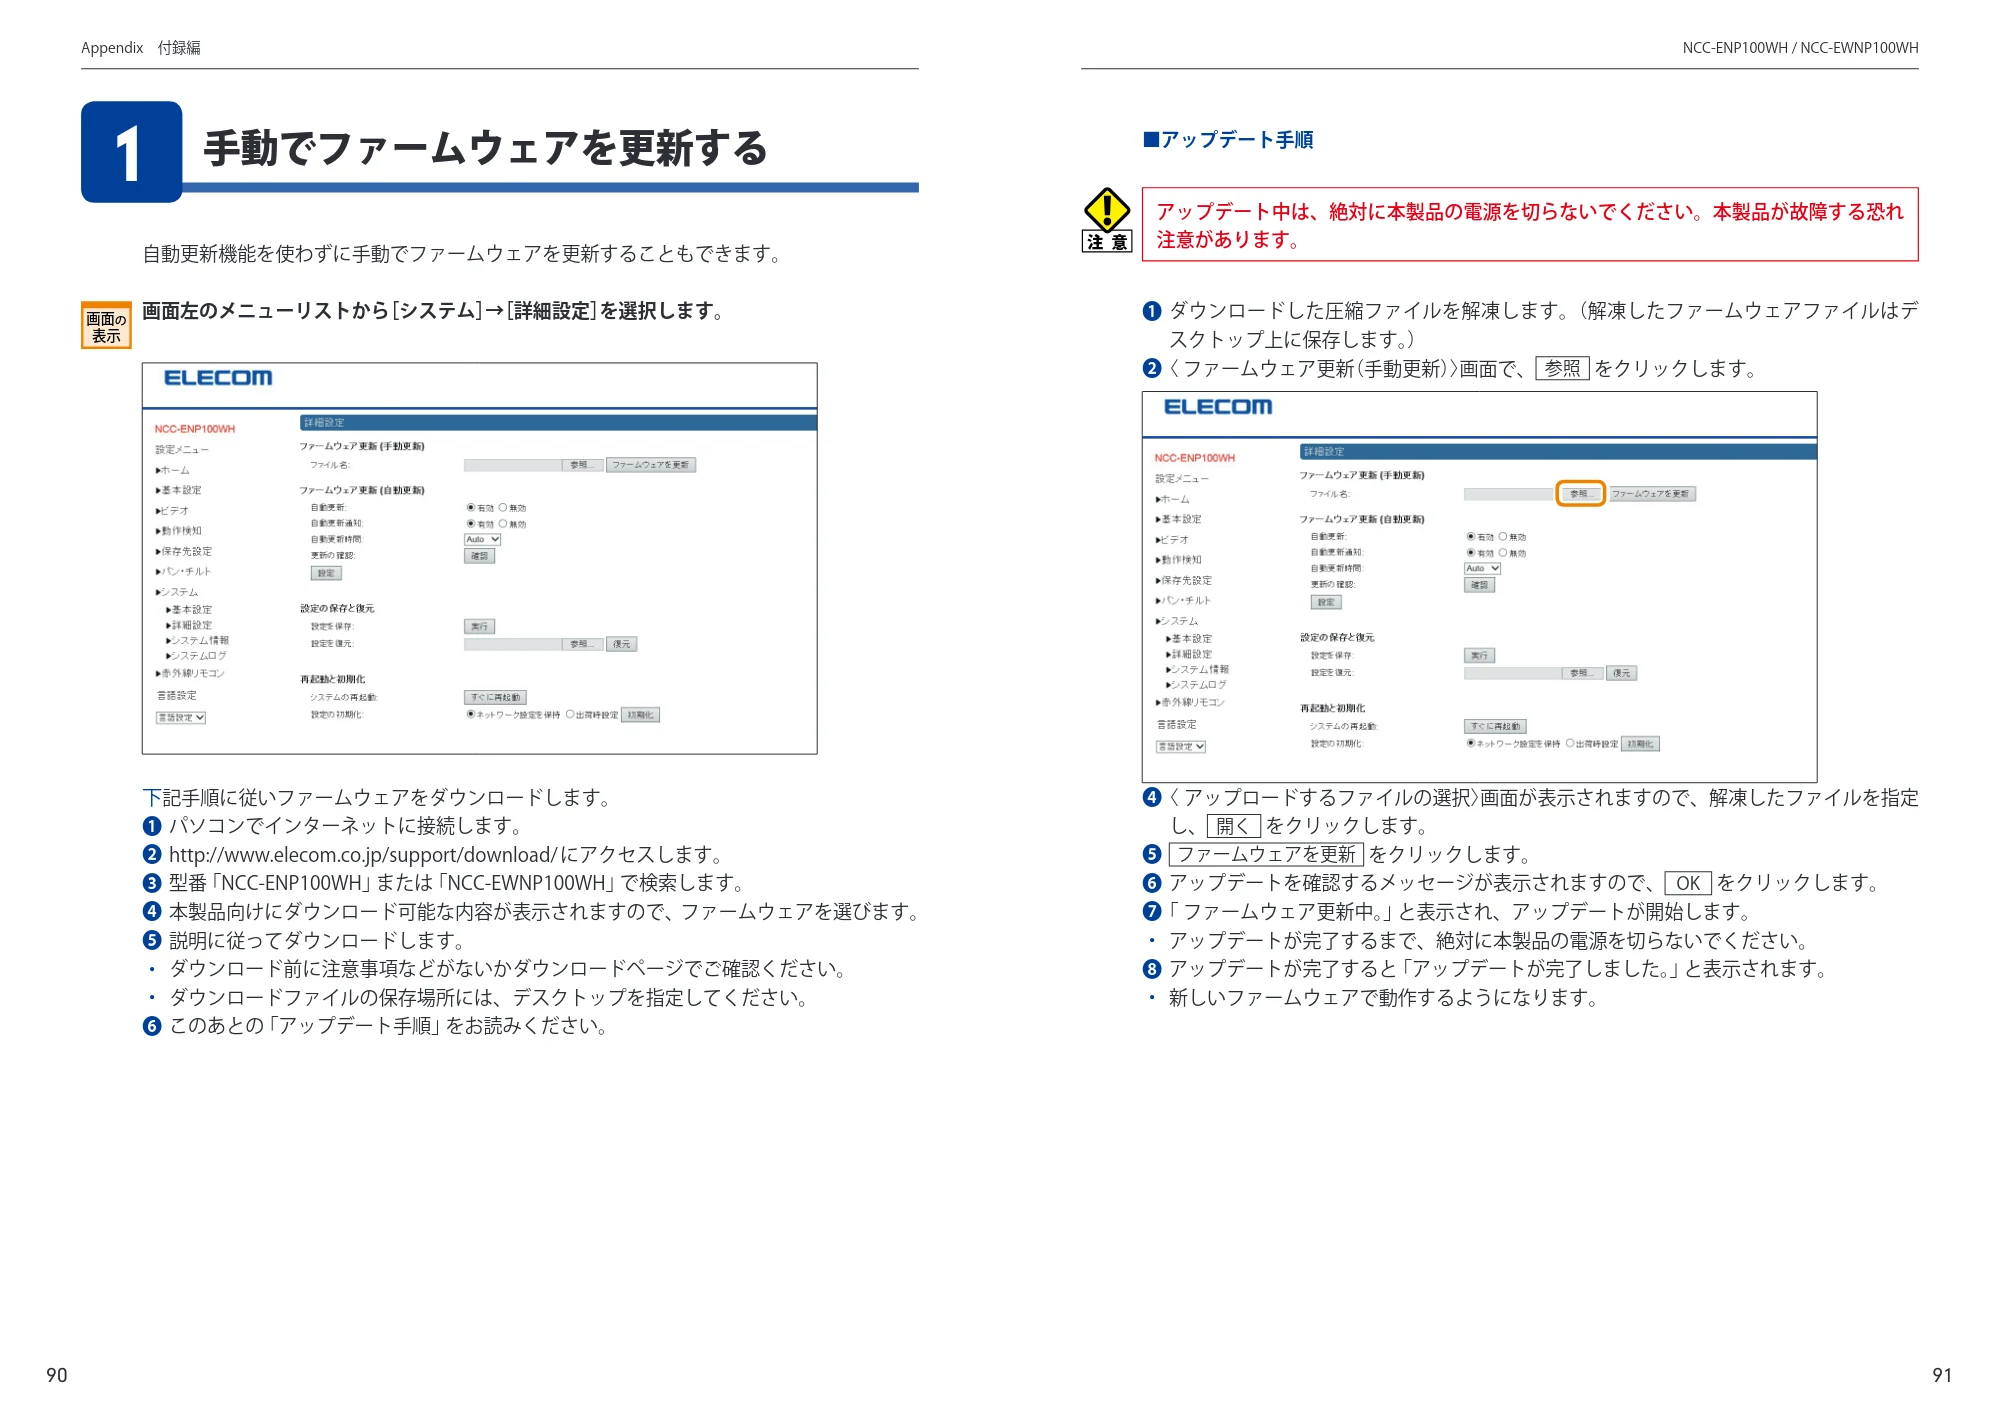Open 動作検知 menu item in page 91 screenshot
Screen dimensions: 2000x1419
click(x=1179, y=560)
